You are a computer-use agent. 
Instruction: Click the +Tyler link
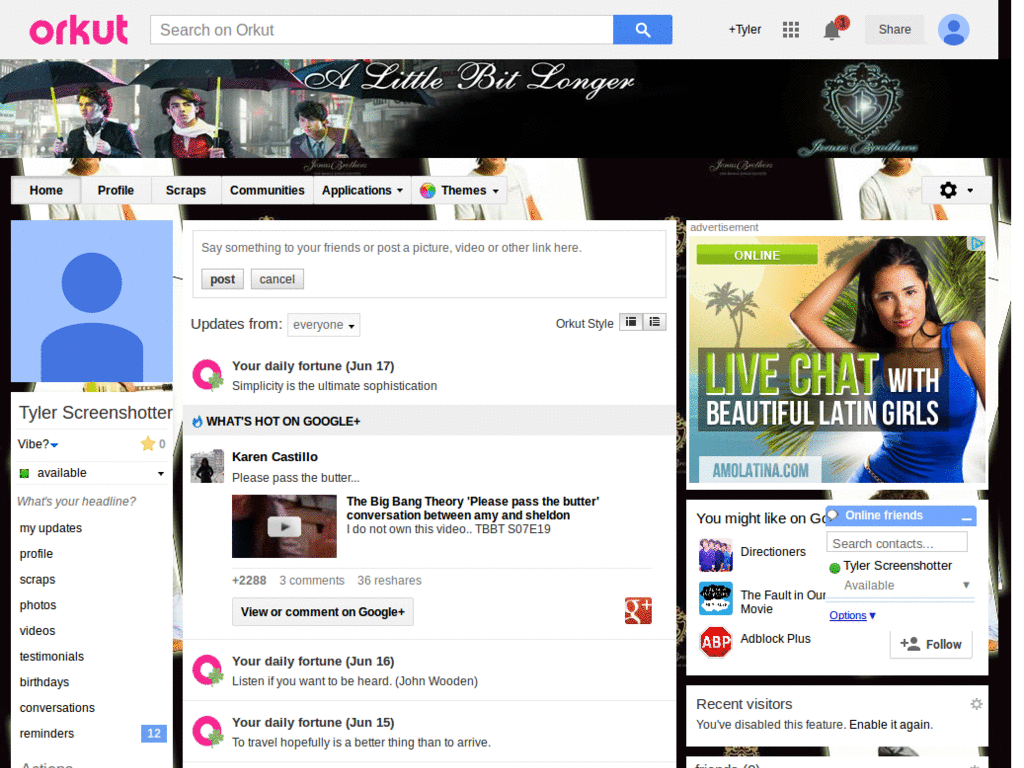click(744, 29)
